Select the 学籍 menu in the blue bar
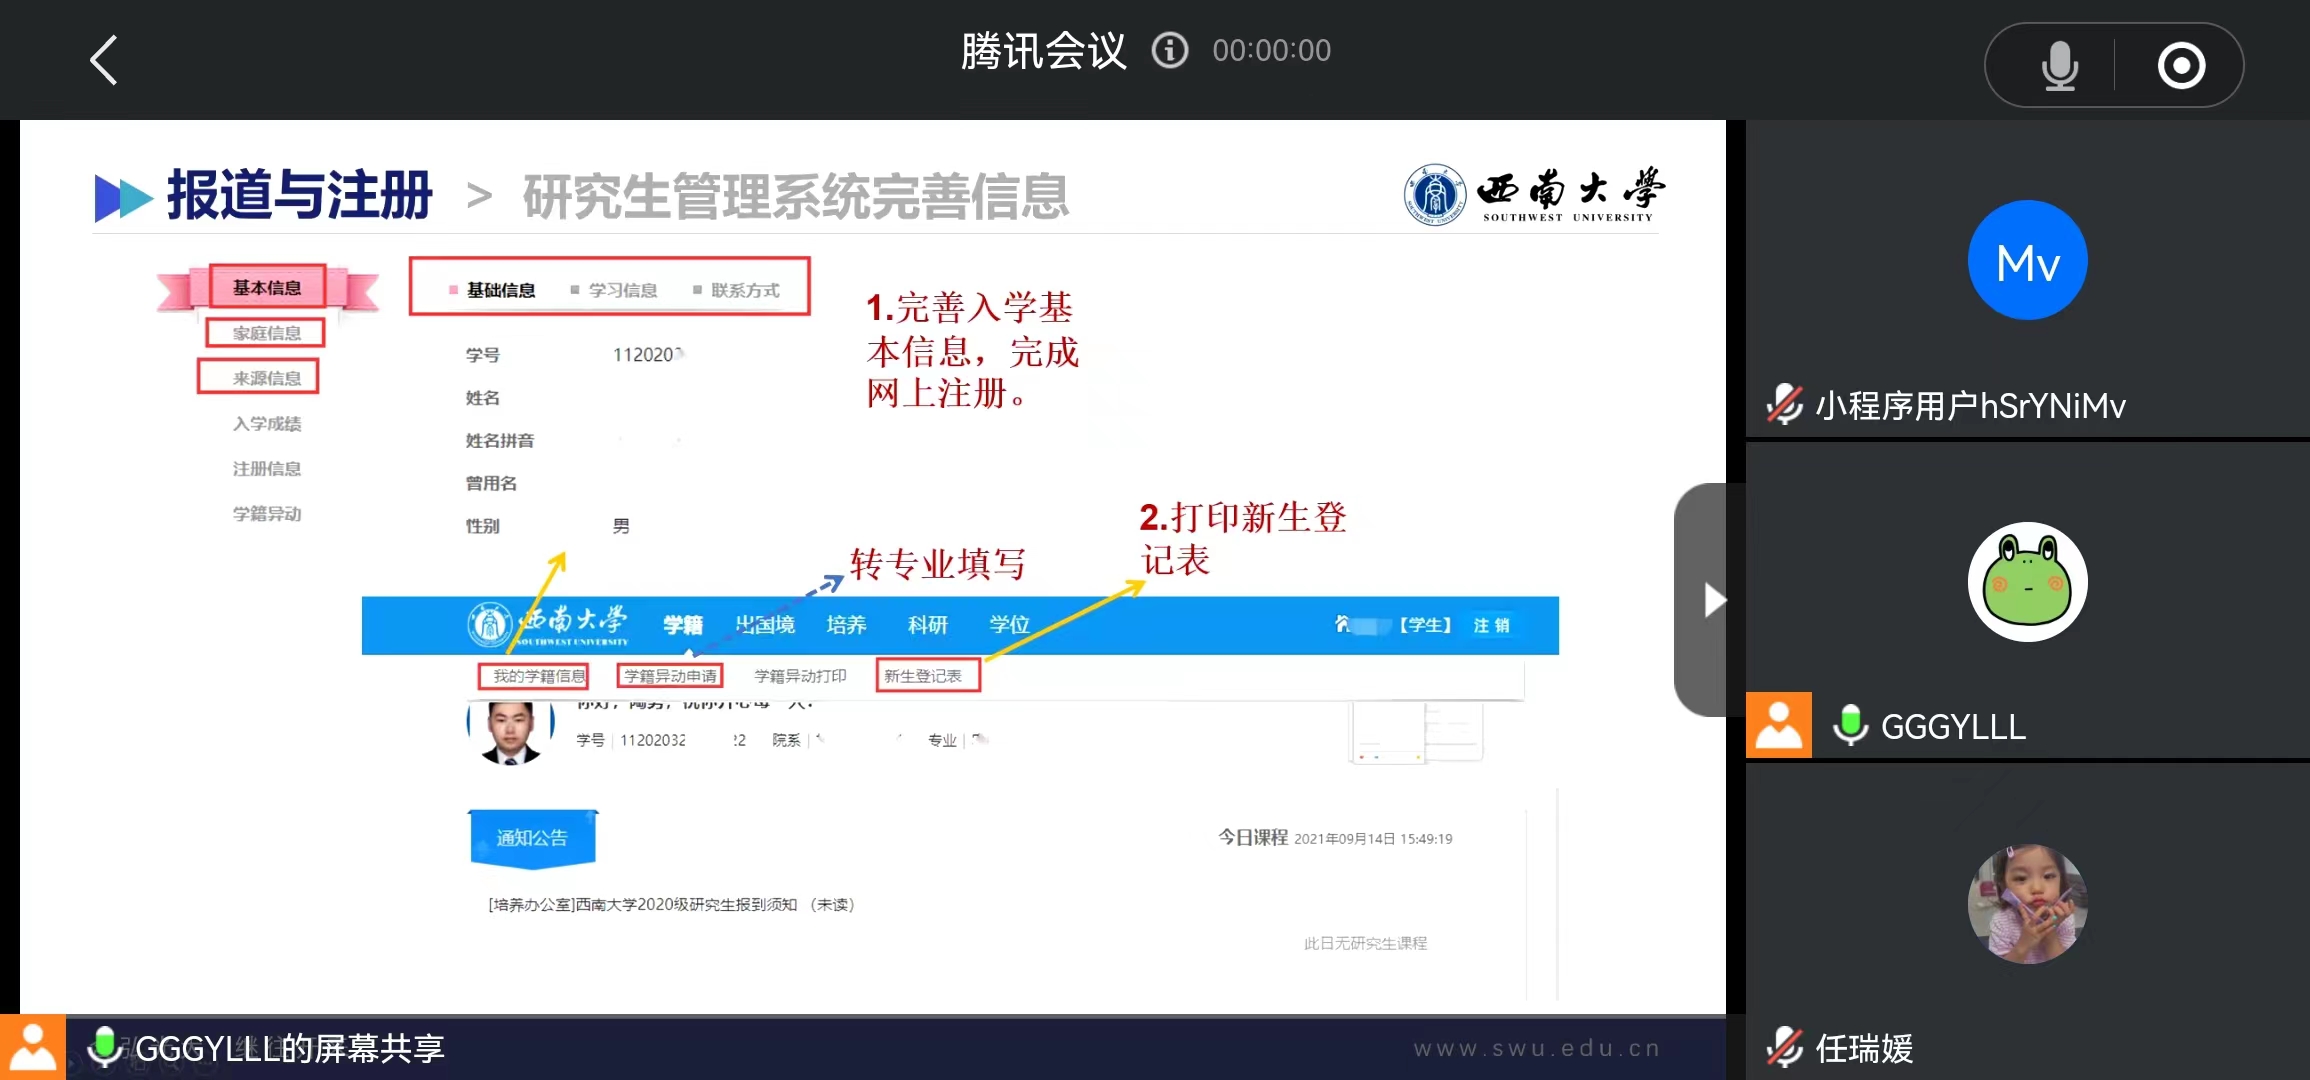This screenshot has height=1080, width=2310. click(x=683, y=625)
